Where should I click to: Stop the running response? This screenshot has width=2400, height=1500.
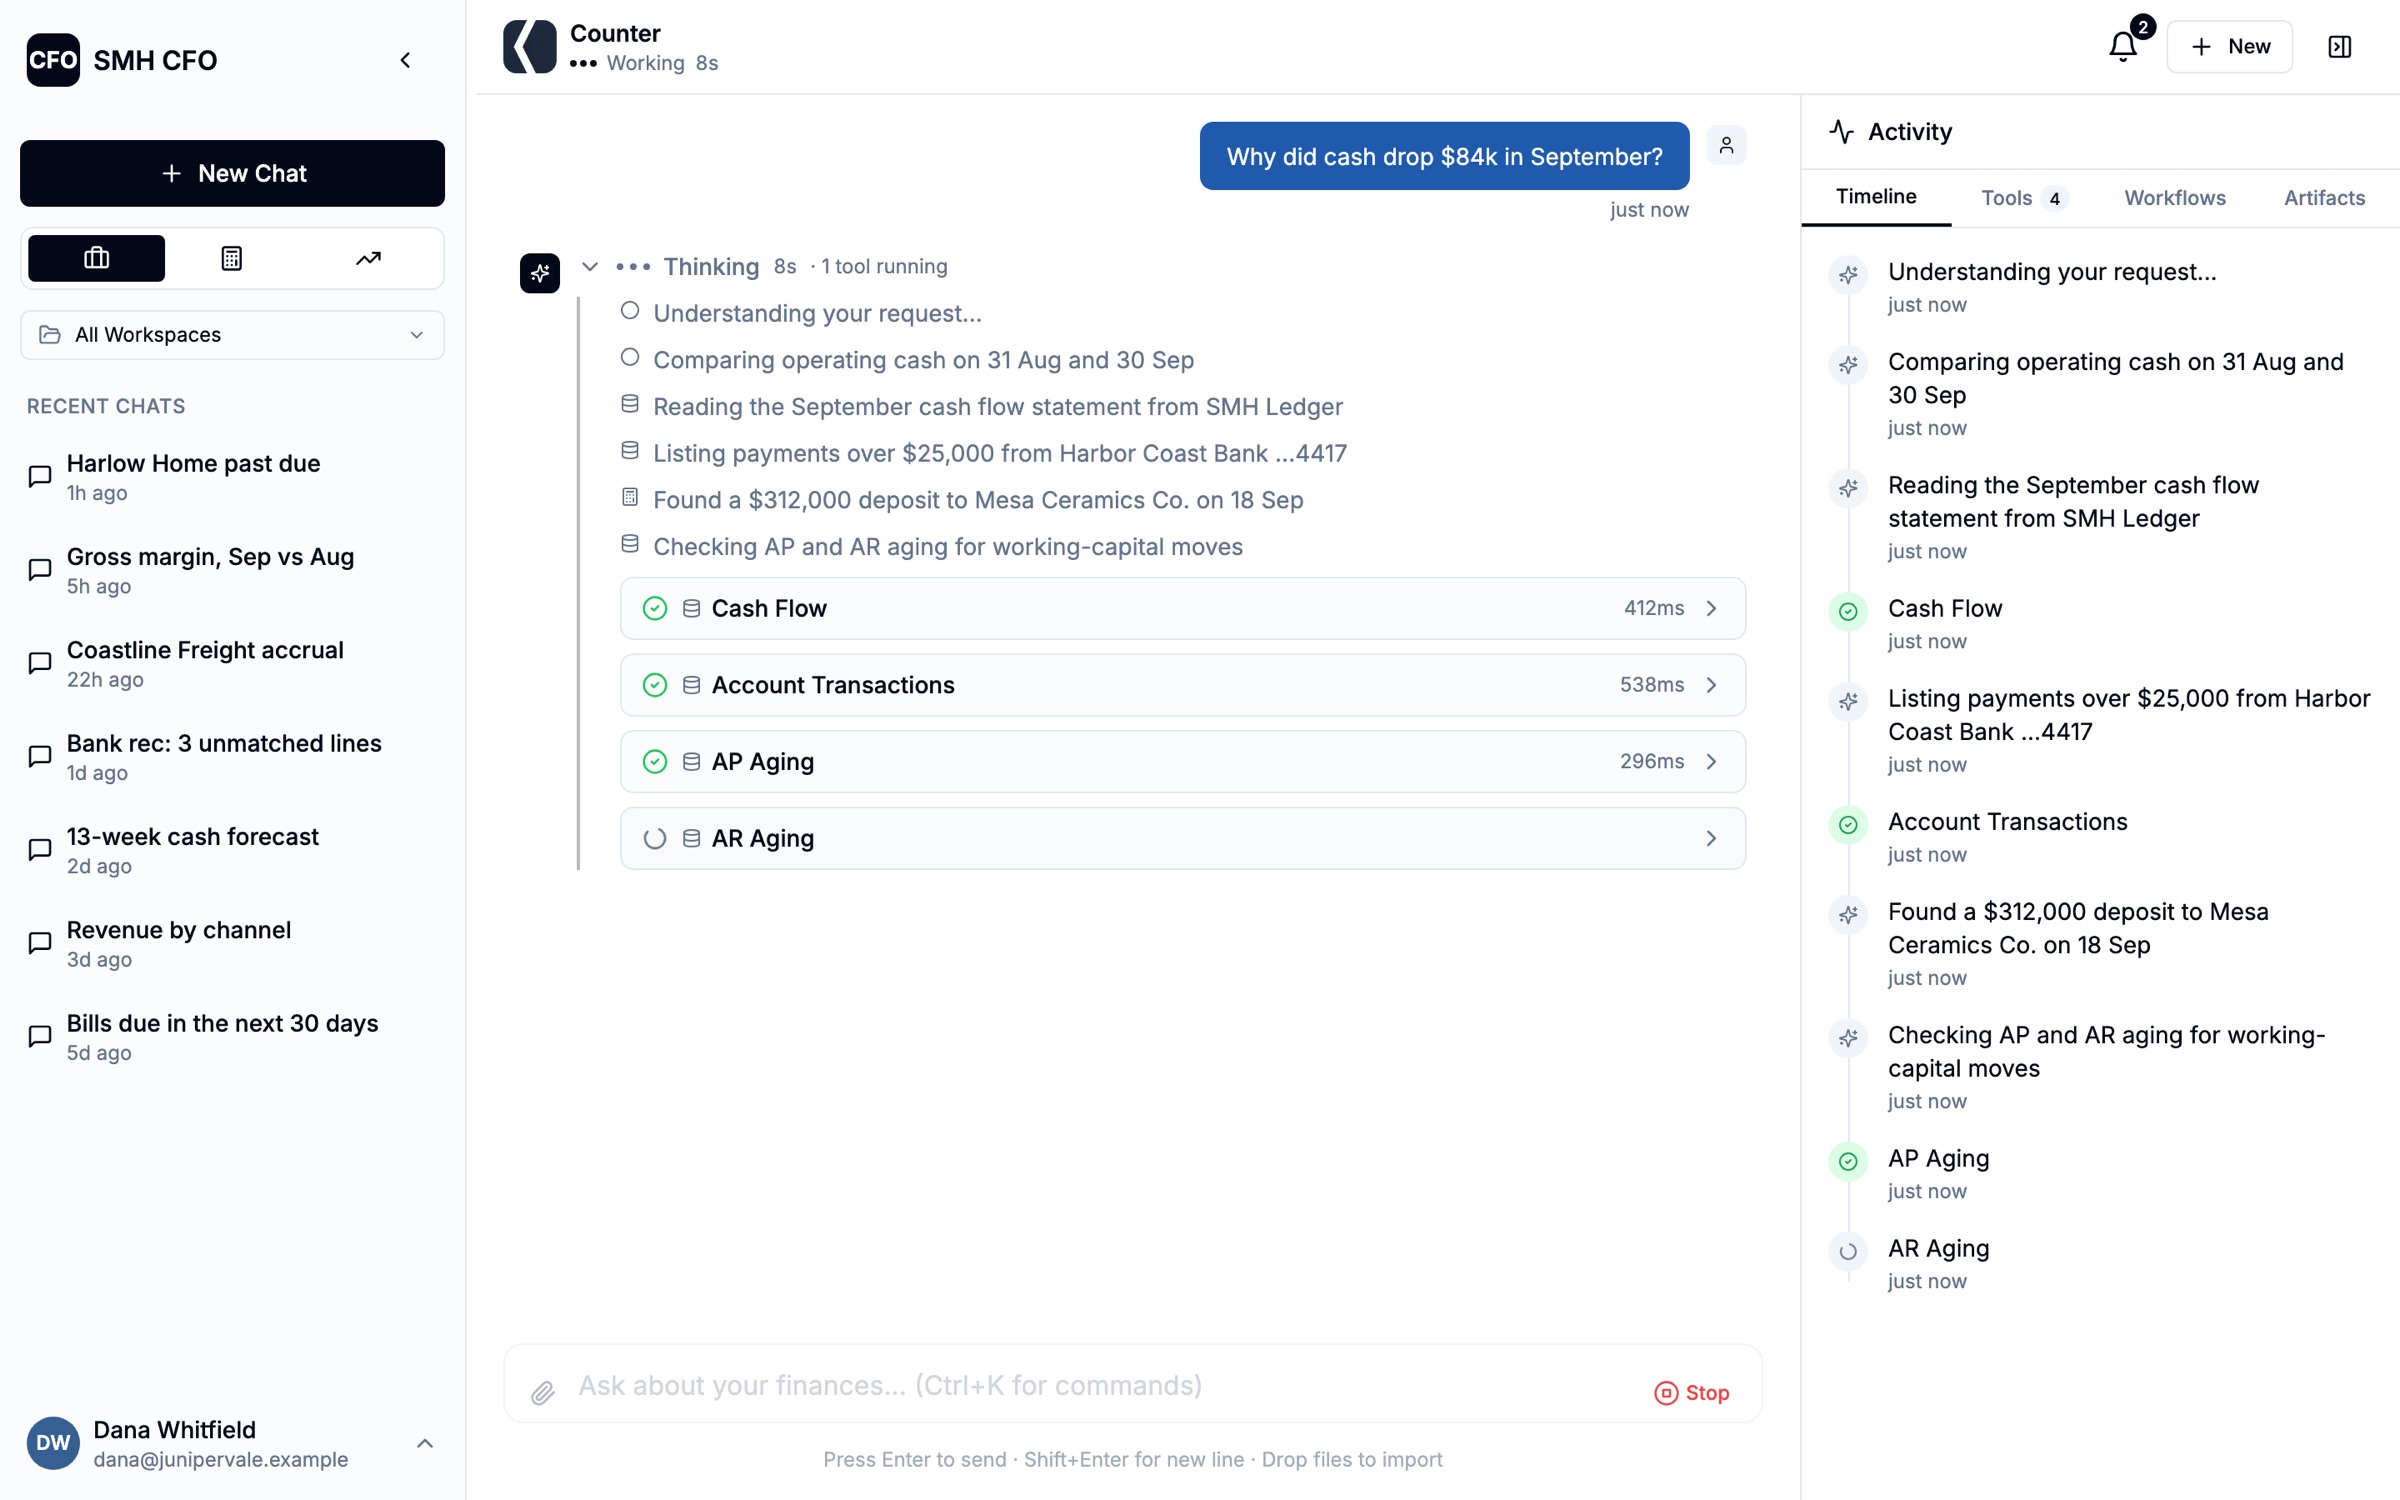[1692, 1392]
